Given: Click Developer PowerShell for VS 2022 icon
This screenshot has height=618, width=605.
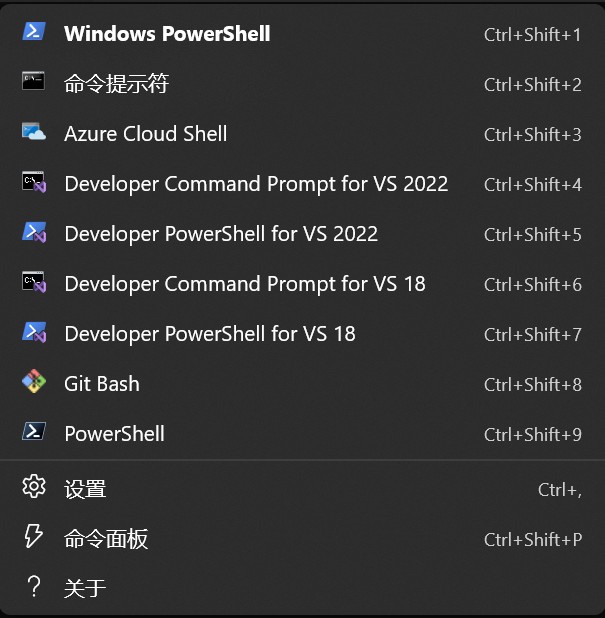Looking at the screenshot, I should [x=34, y=232].
